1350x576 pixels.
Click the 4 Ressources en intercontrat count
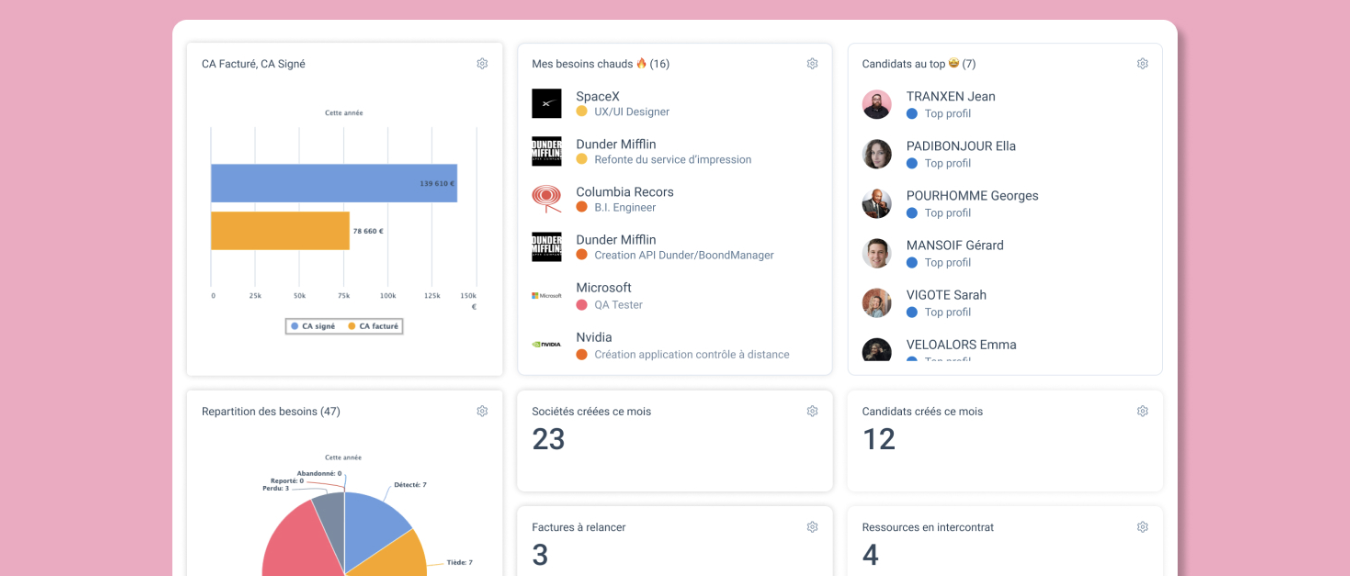[x=871, y=555]
